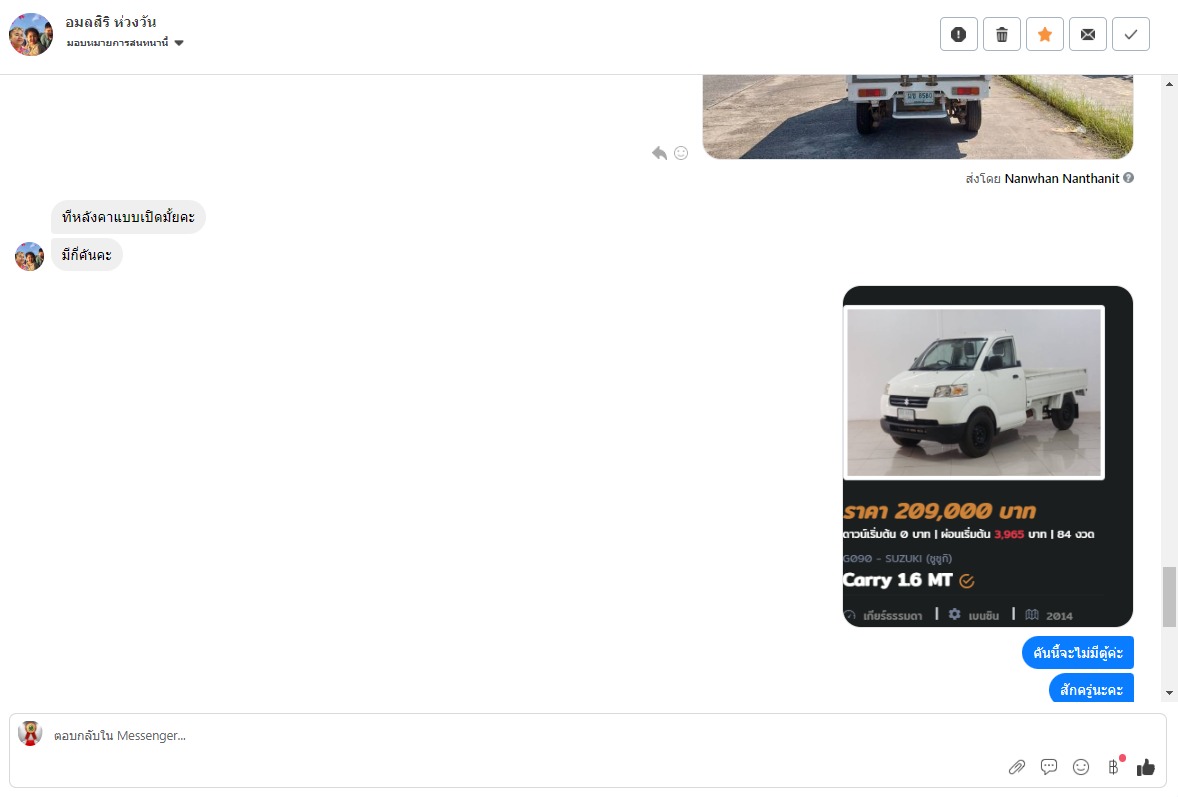Viewport: 1178px width, 797px height.
Task: Mark conversation as done with checkmark
Action: click(x=1131, y=35)
